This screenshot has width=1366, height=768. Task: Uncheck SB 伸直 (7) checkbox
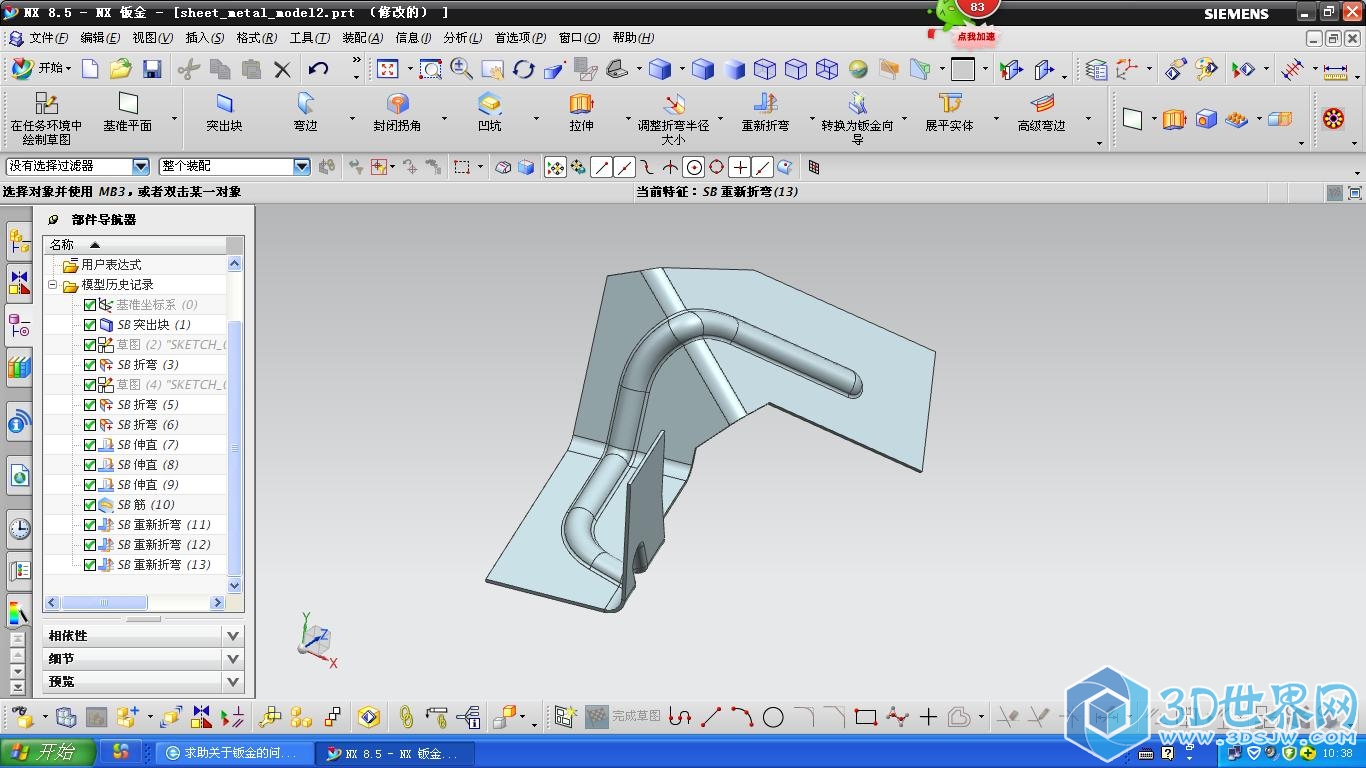click(x=90, y=445)
